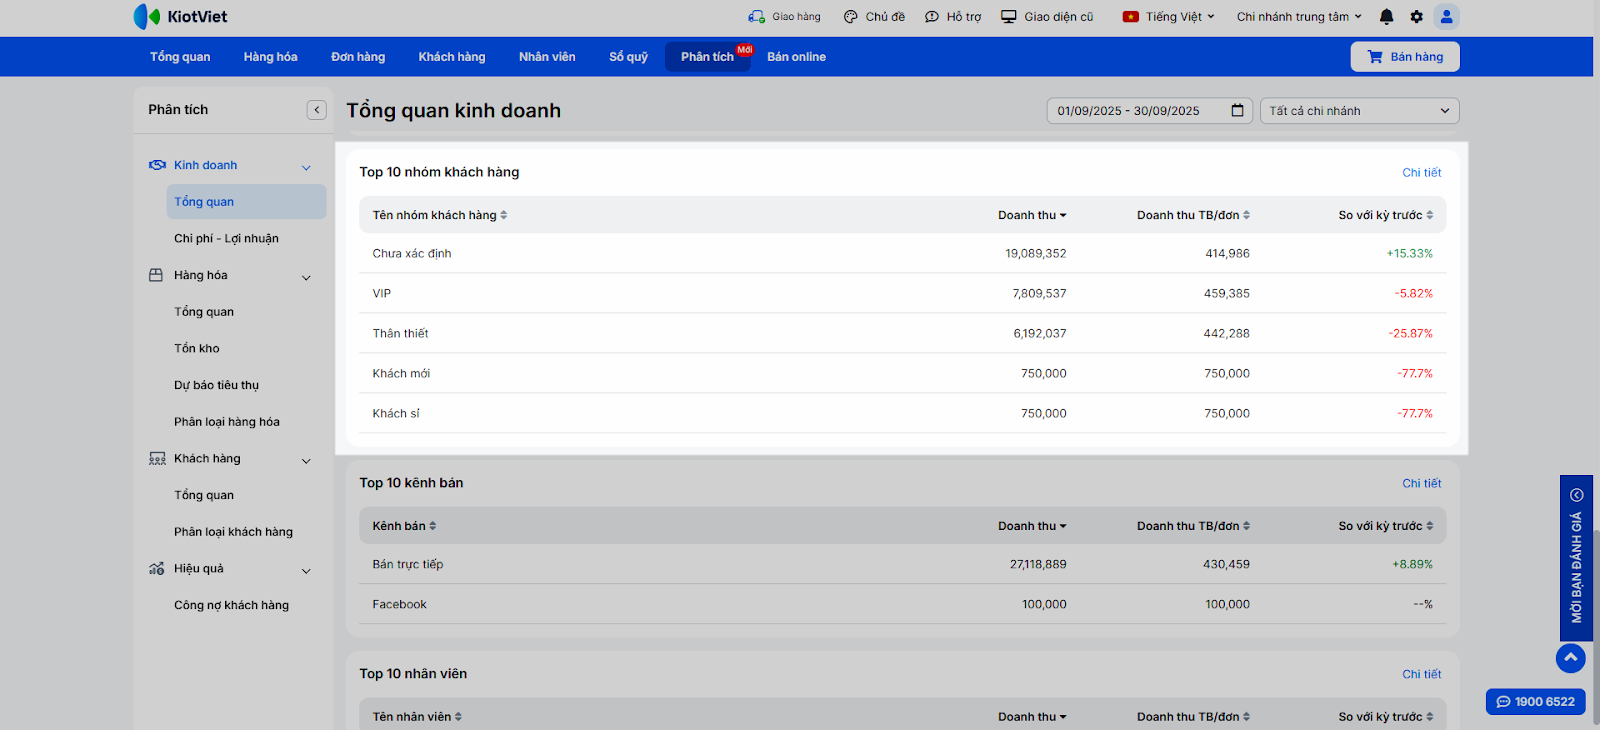Sort by Kênh bán name
Image resolution: width=1600 pixels, height=730 pixels.
click(x=404, y=526)
